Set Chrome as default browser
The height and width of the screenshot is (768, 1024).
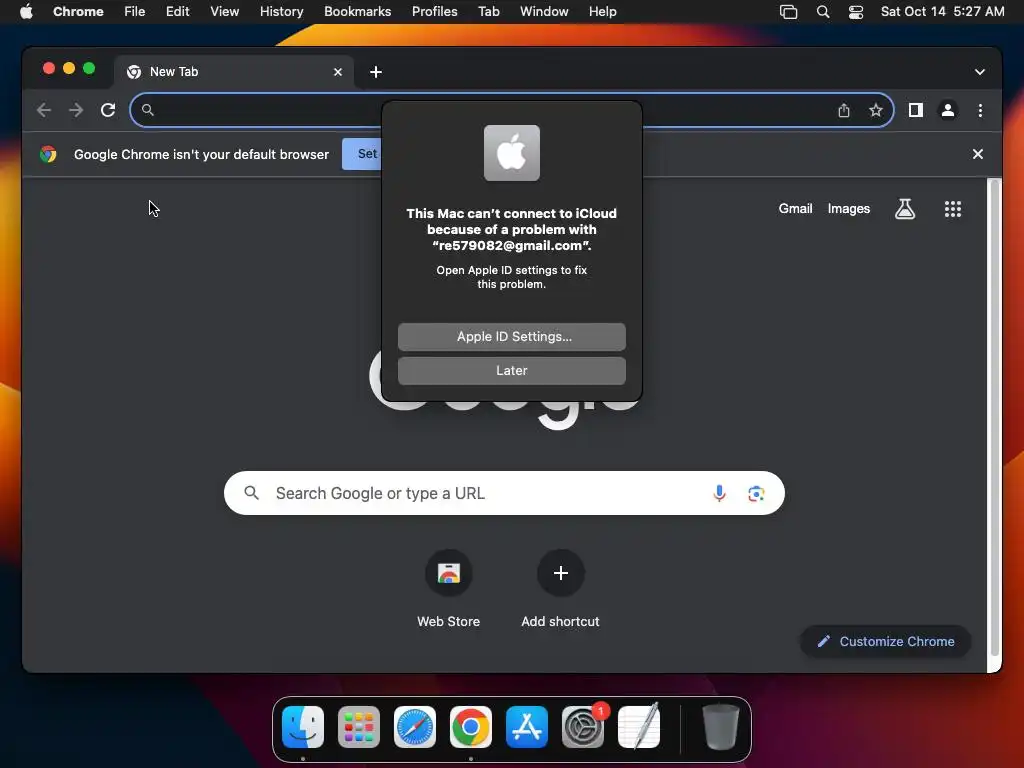(x=362, y=154)
